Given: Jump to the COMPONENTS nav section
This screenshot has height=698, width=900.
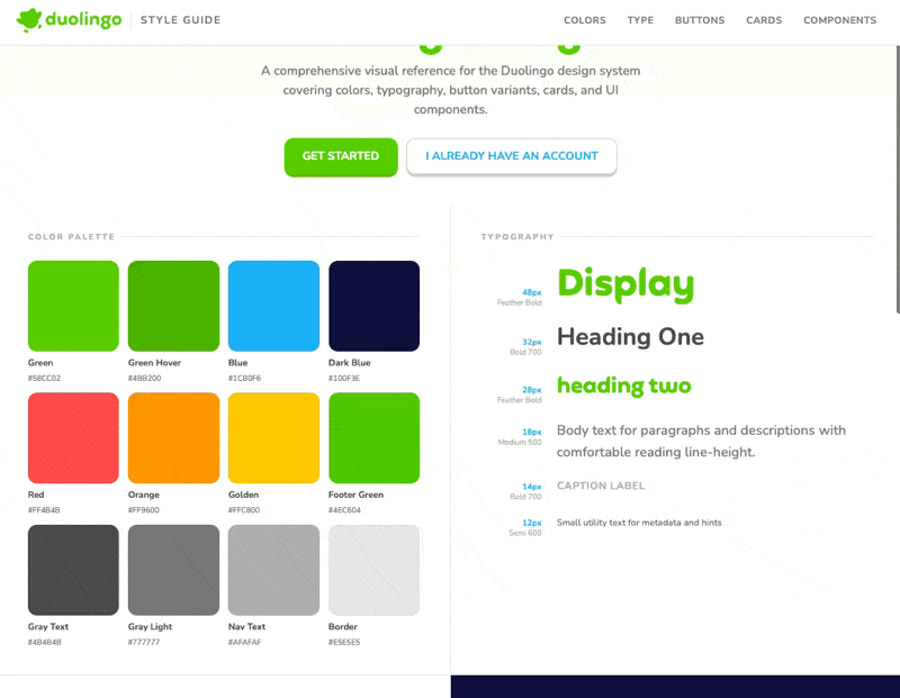Looking at the screenshot, I should point(840,20).
